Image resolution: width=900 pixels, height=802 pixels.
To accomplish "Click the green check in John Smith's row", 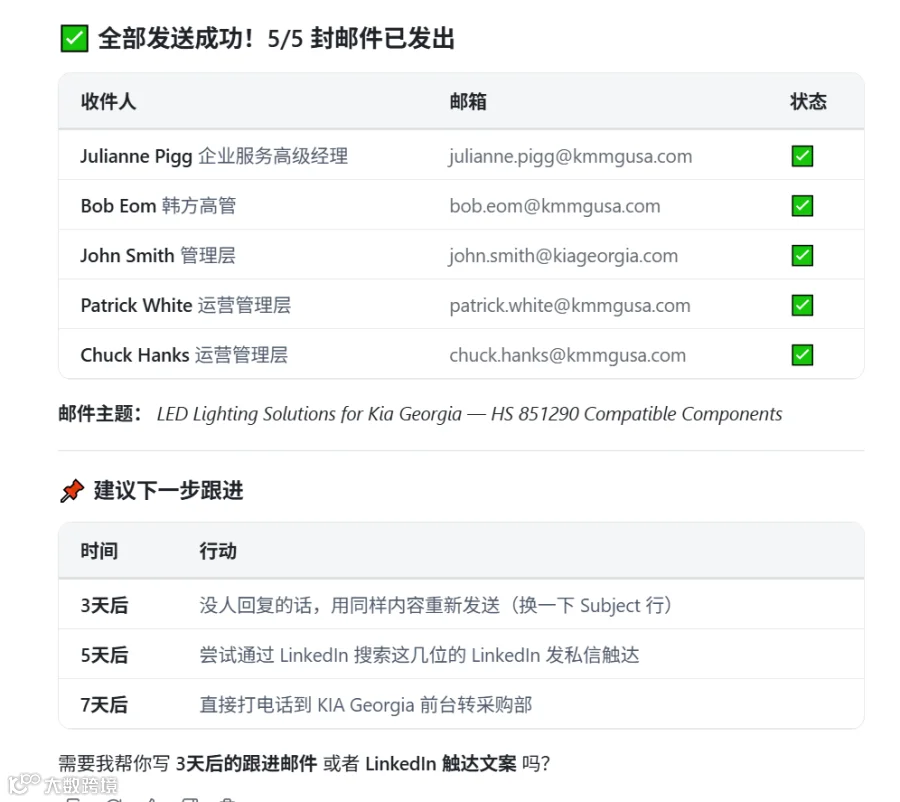I will pos(802,255).
